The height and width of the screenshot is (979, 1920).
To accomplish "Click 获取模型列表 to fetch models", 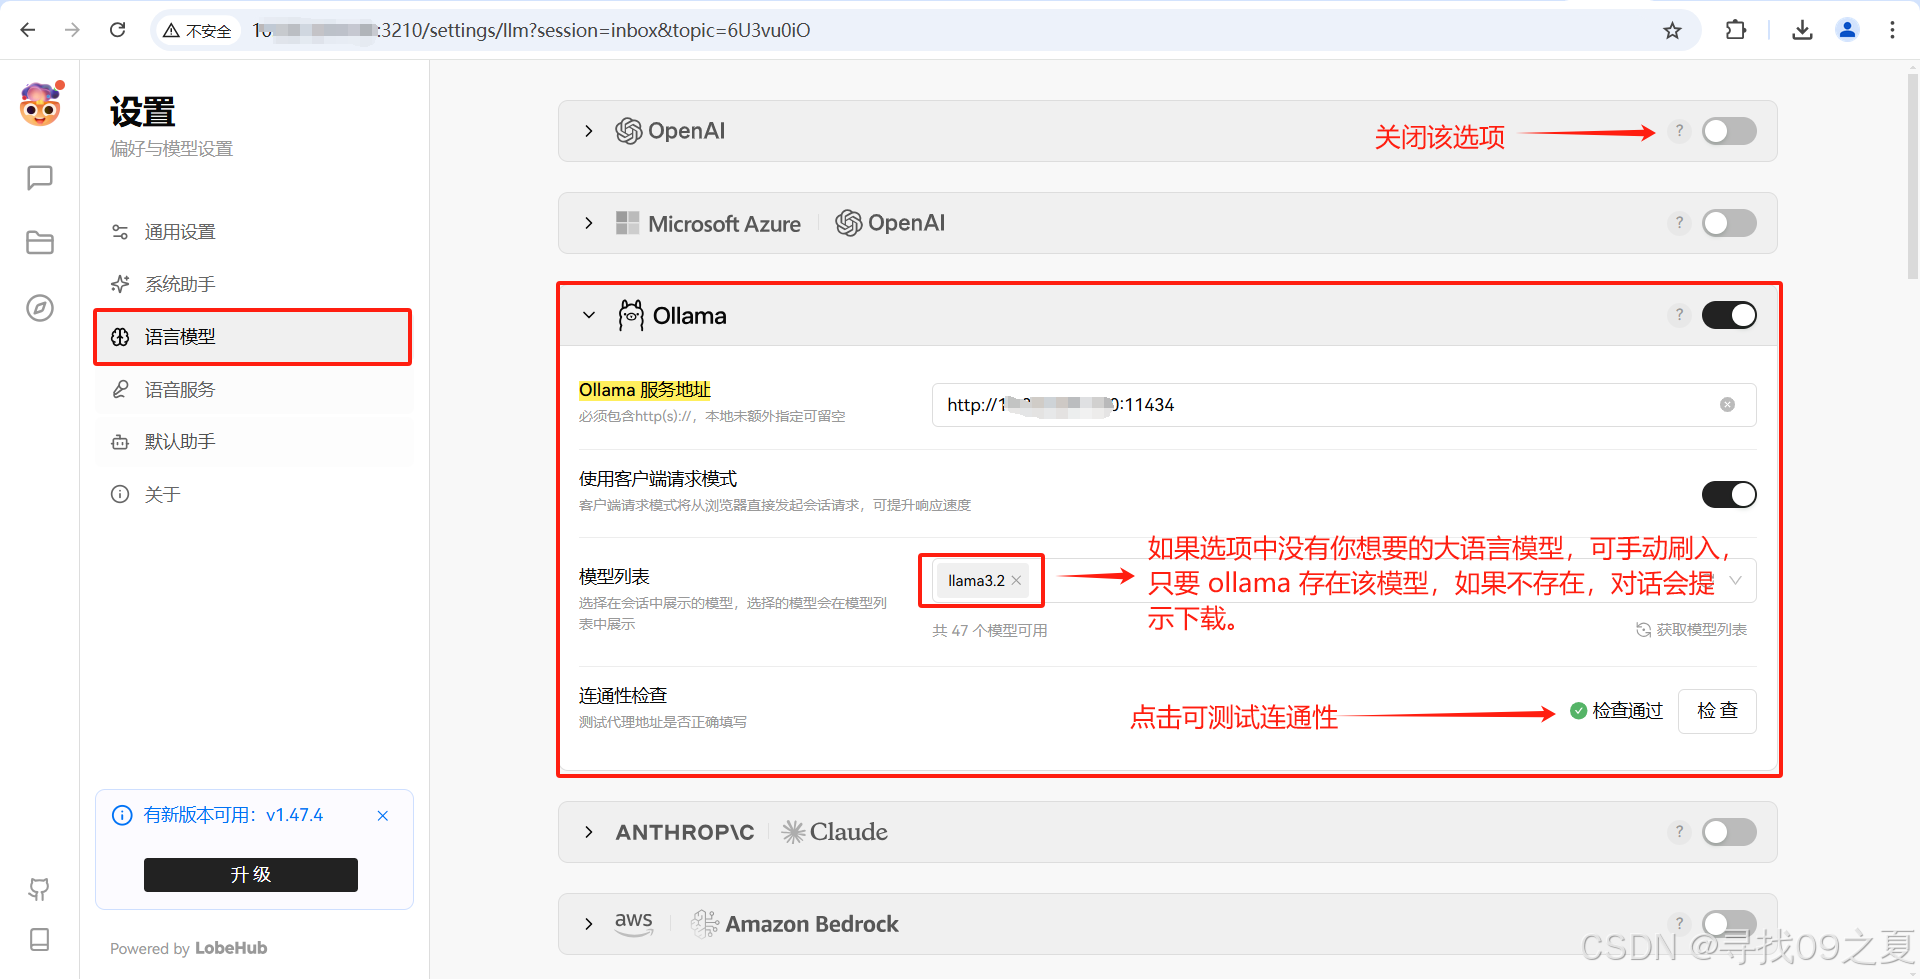I will coord(1691,630).
